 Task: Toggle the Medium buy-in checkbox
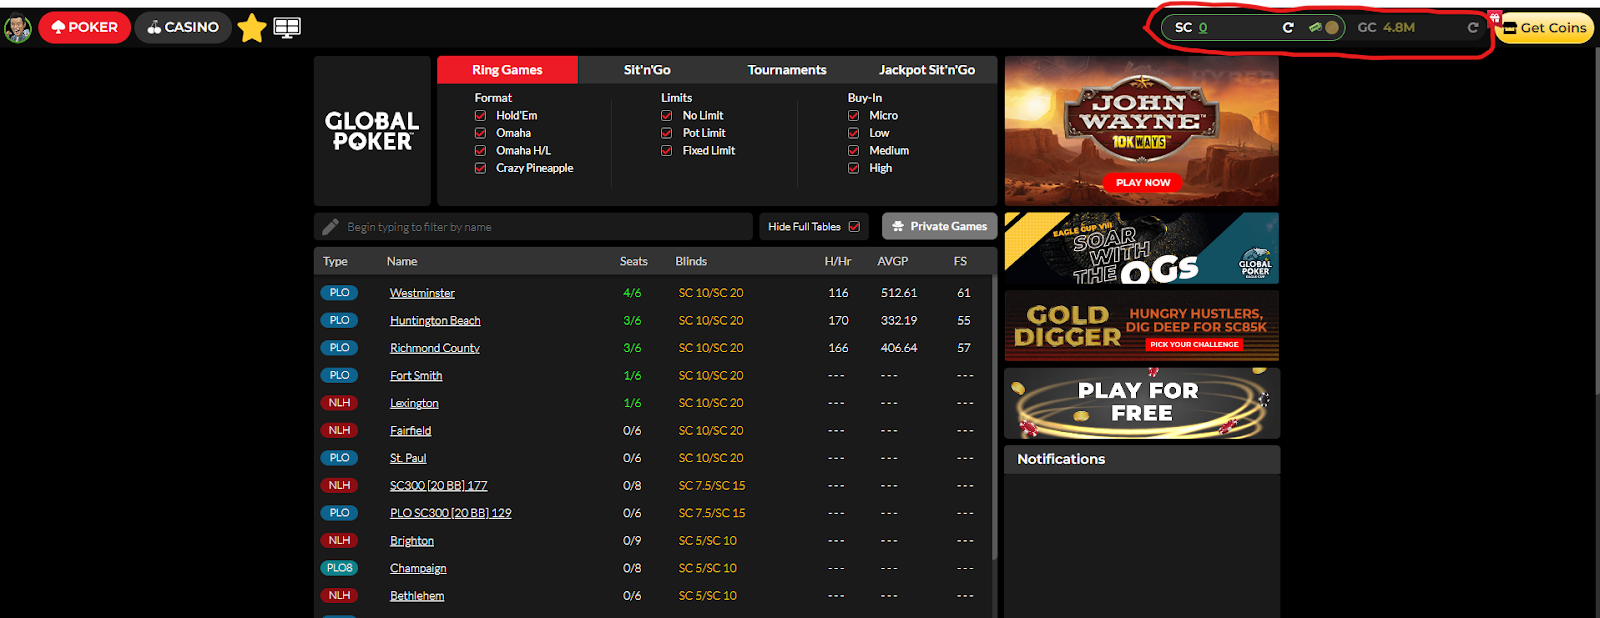pyautogui.click(x=854, y=151)
